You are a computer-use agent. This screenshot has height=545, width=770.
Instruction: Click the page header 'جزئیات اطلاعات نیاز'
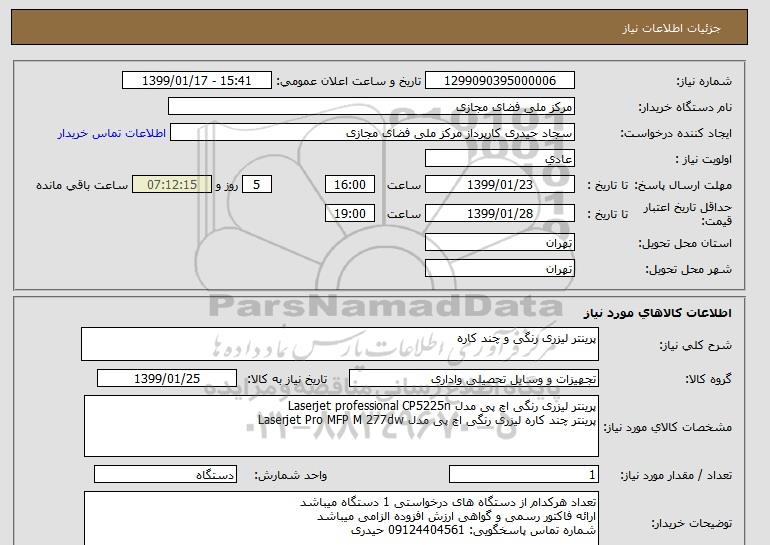671,28
